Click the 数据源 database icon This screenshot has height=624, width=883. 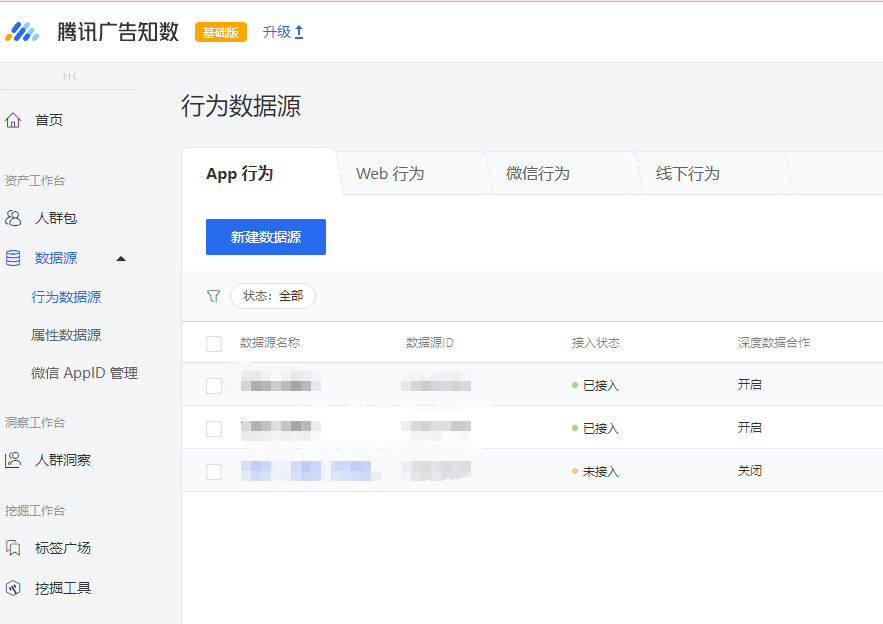pyautogui.click(x=13, y=258)
